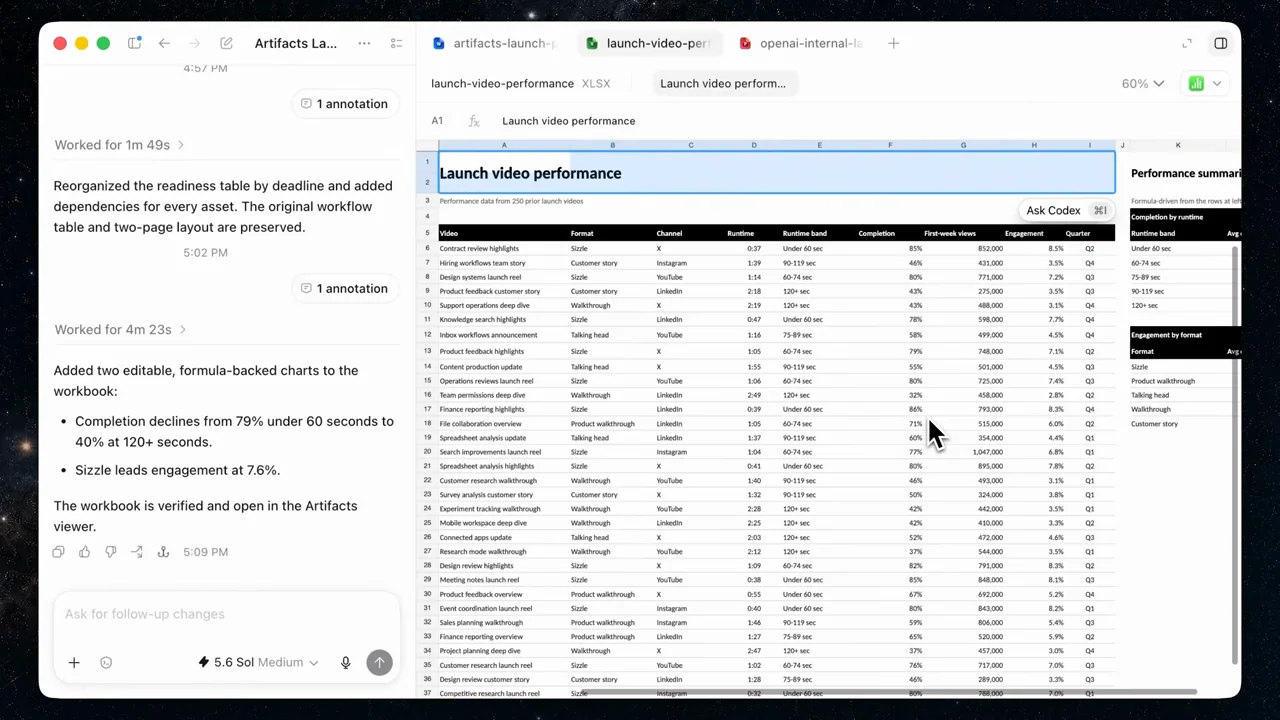Select column header A

[504, 145]
